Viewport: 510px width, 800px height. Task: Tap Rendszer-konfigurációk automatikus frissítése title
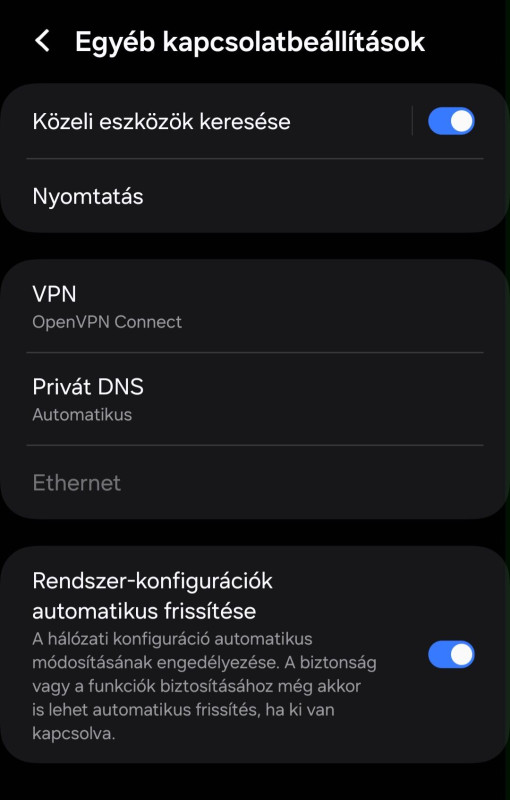[152, 596]
